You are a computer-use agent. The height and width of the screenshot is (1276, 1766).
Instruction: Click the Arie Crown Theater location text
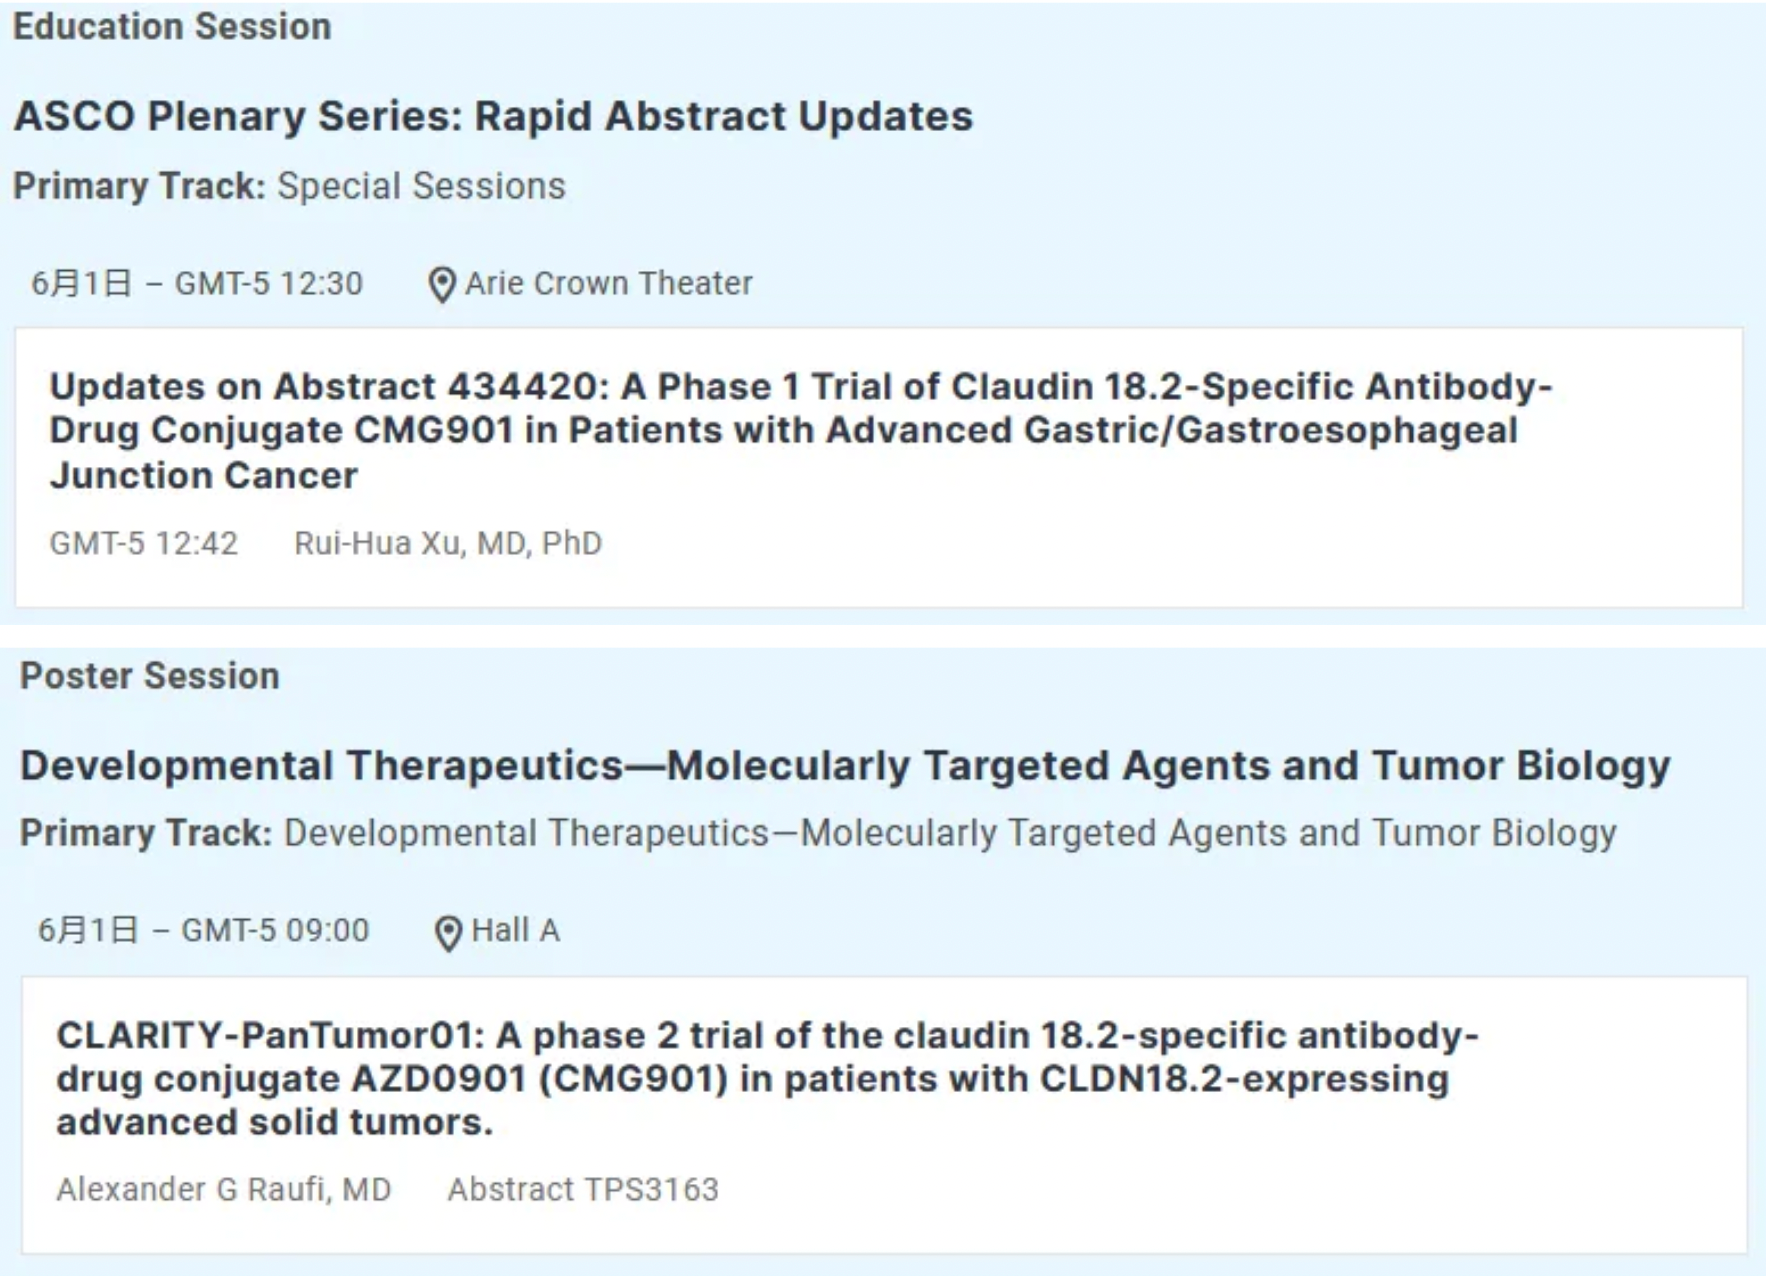tap(608, 284)
